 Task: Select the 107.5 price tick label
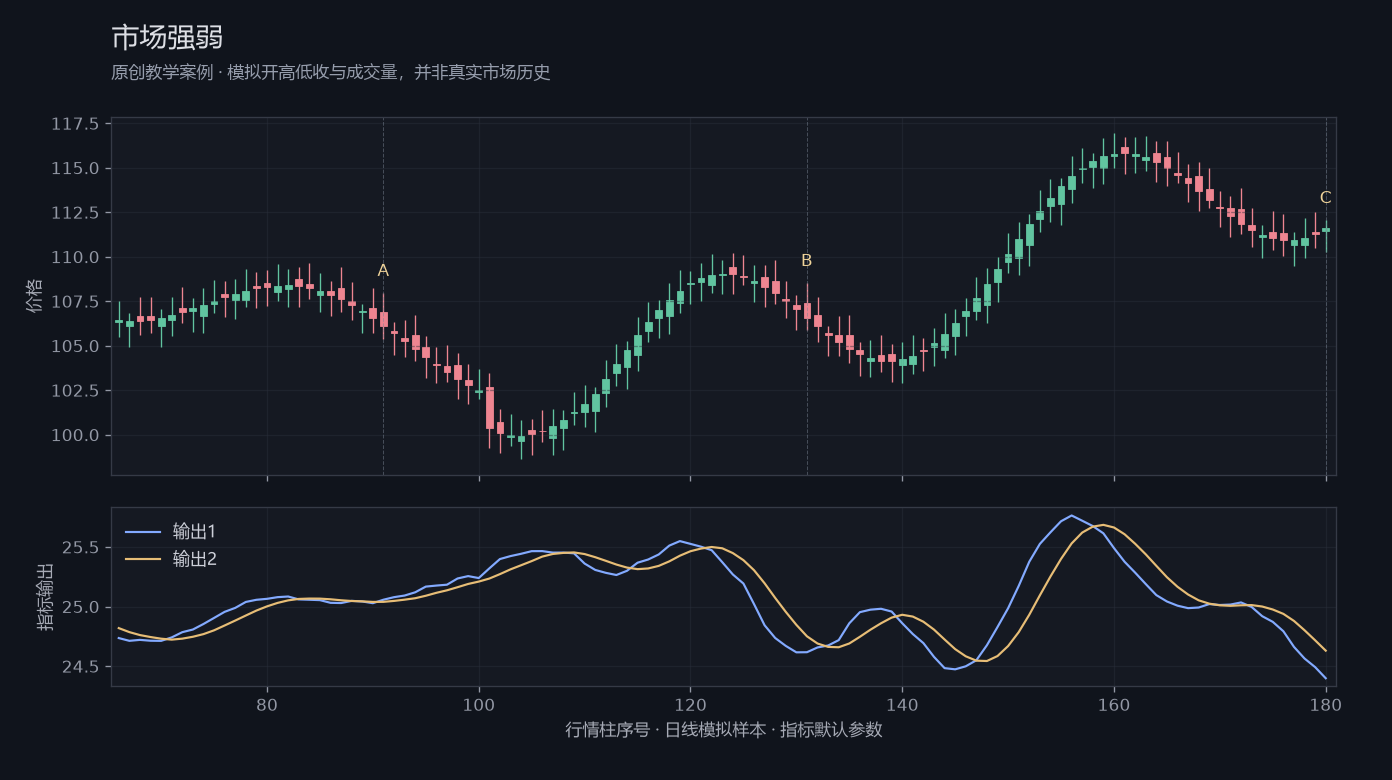(75, 302)
